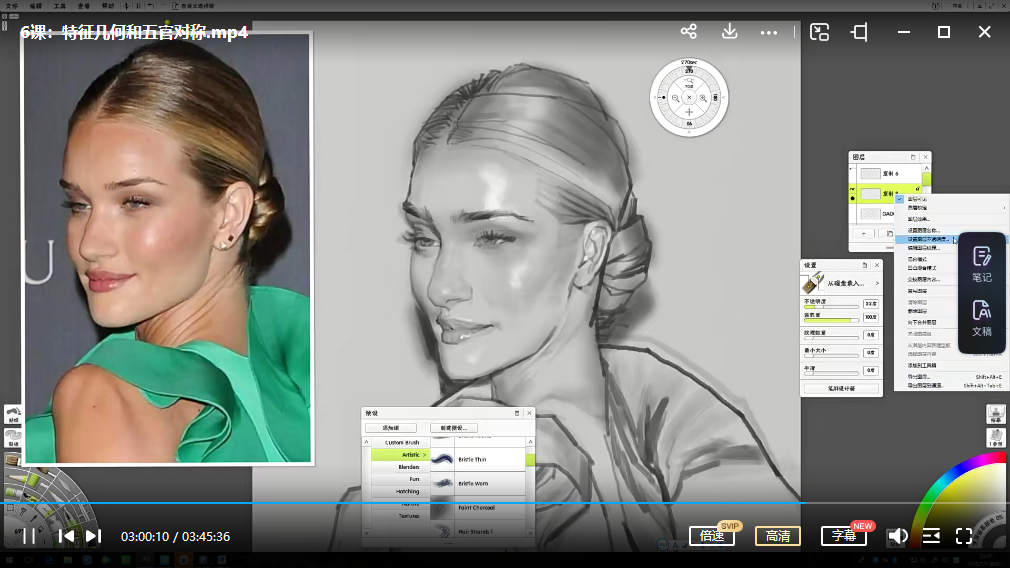Open the 倍速 playback speed option

[712, 536]
